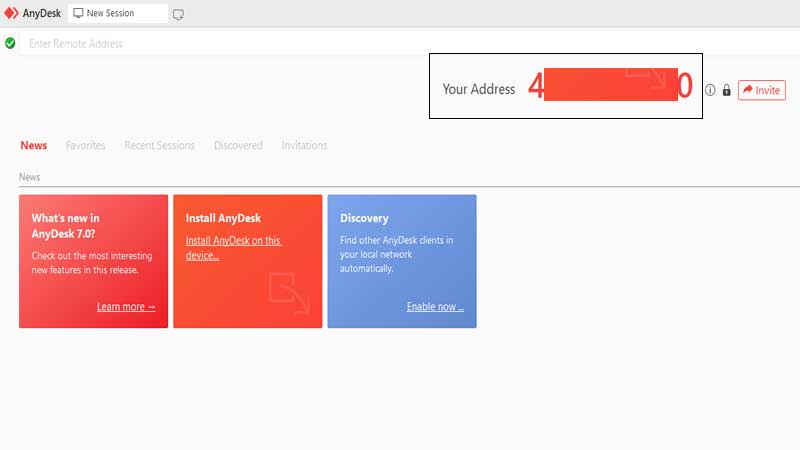The height and width of the screenshot is (450, 800).
Task: Click the lock icon beside Invite
Action: coord(727,90)
